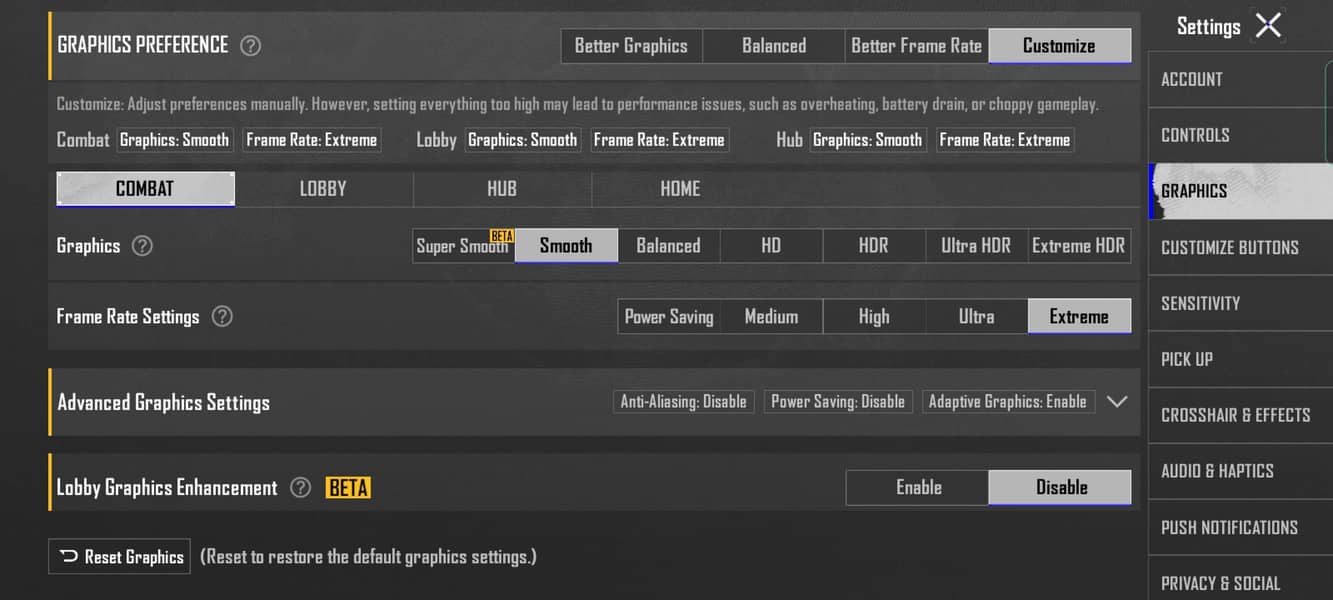Disable Lobby Graphics Enhancement

[x=1060, y=487]
